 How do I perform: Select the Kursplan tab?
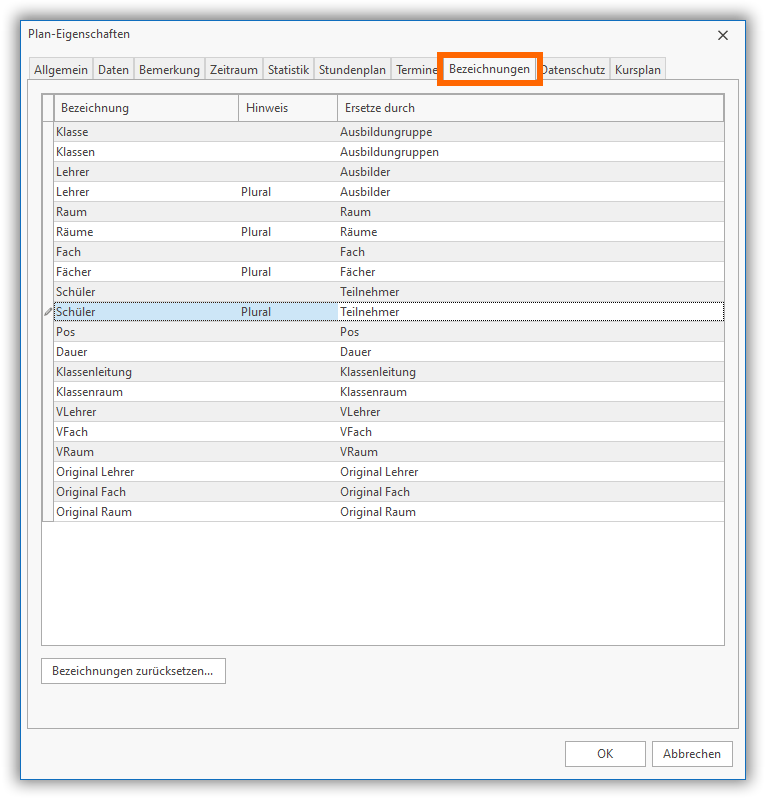click(x=637, y=70)
